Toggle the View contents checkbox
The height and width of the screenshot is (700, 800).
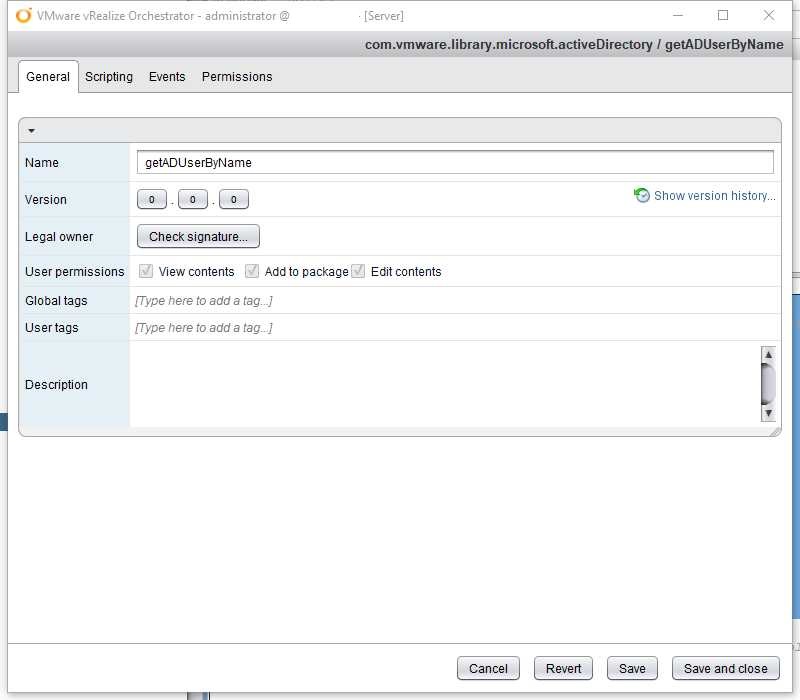(146, 271)
